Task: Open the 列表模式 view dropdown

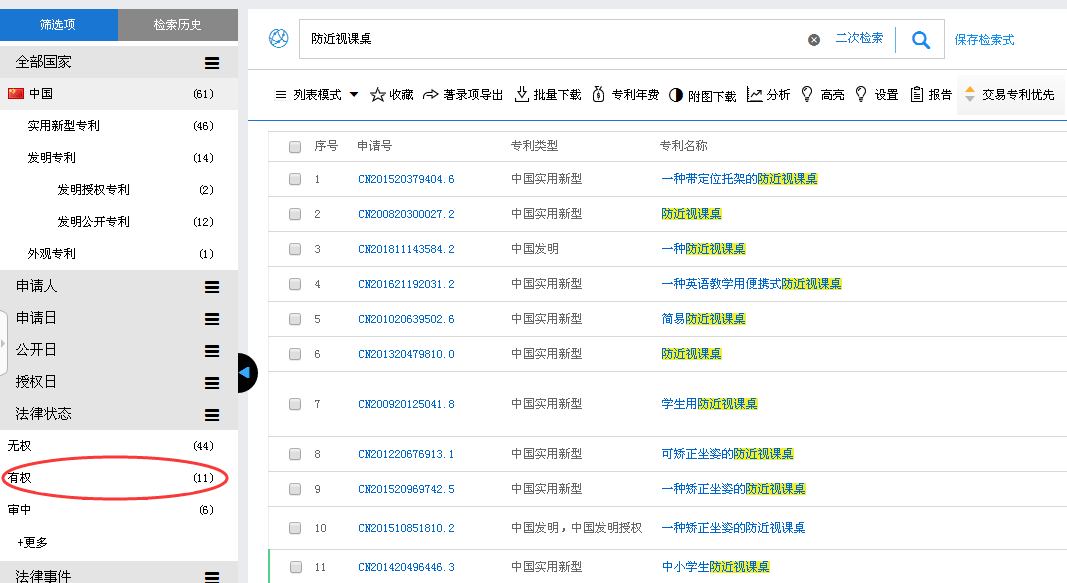Action: pos(317,95)
